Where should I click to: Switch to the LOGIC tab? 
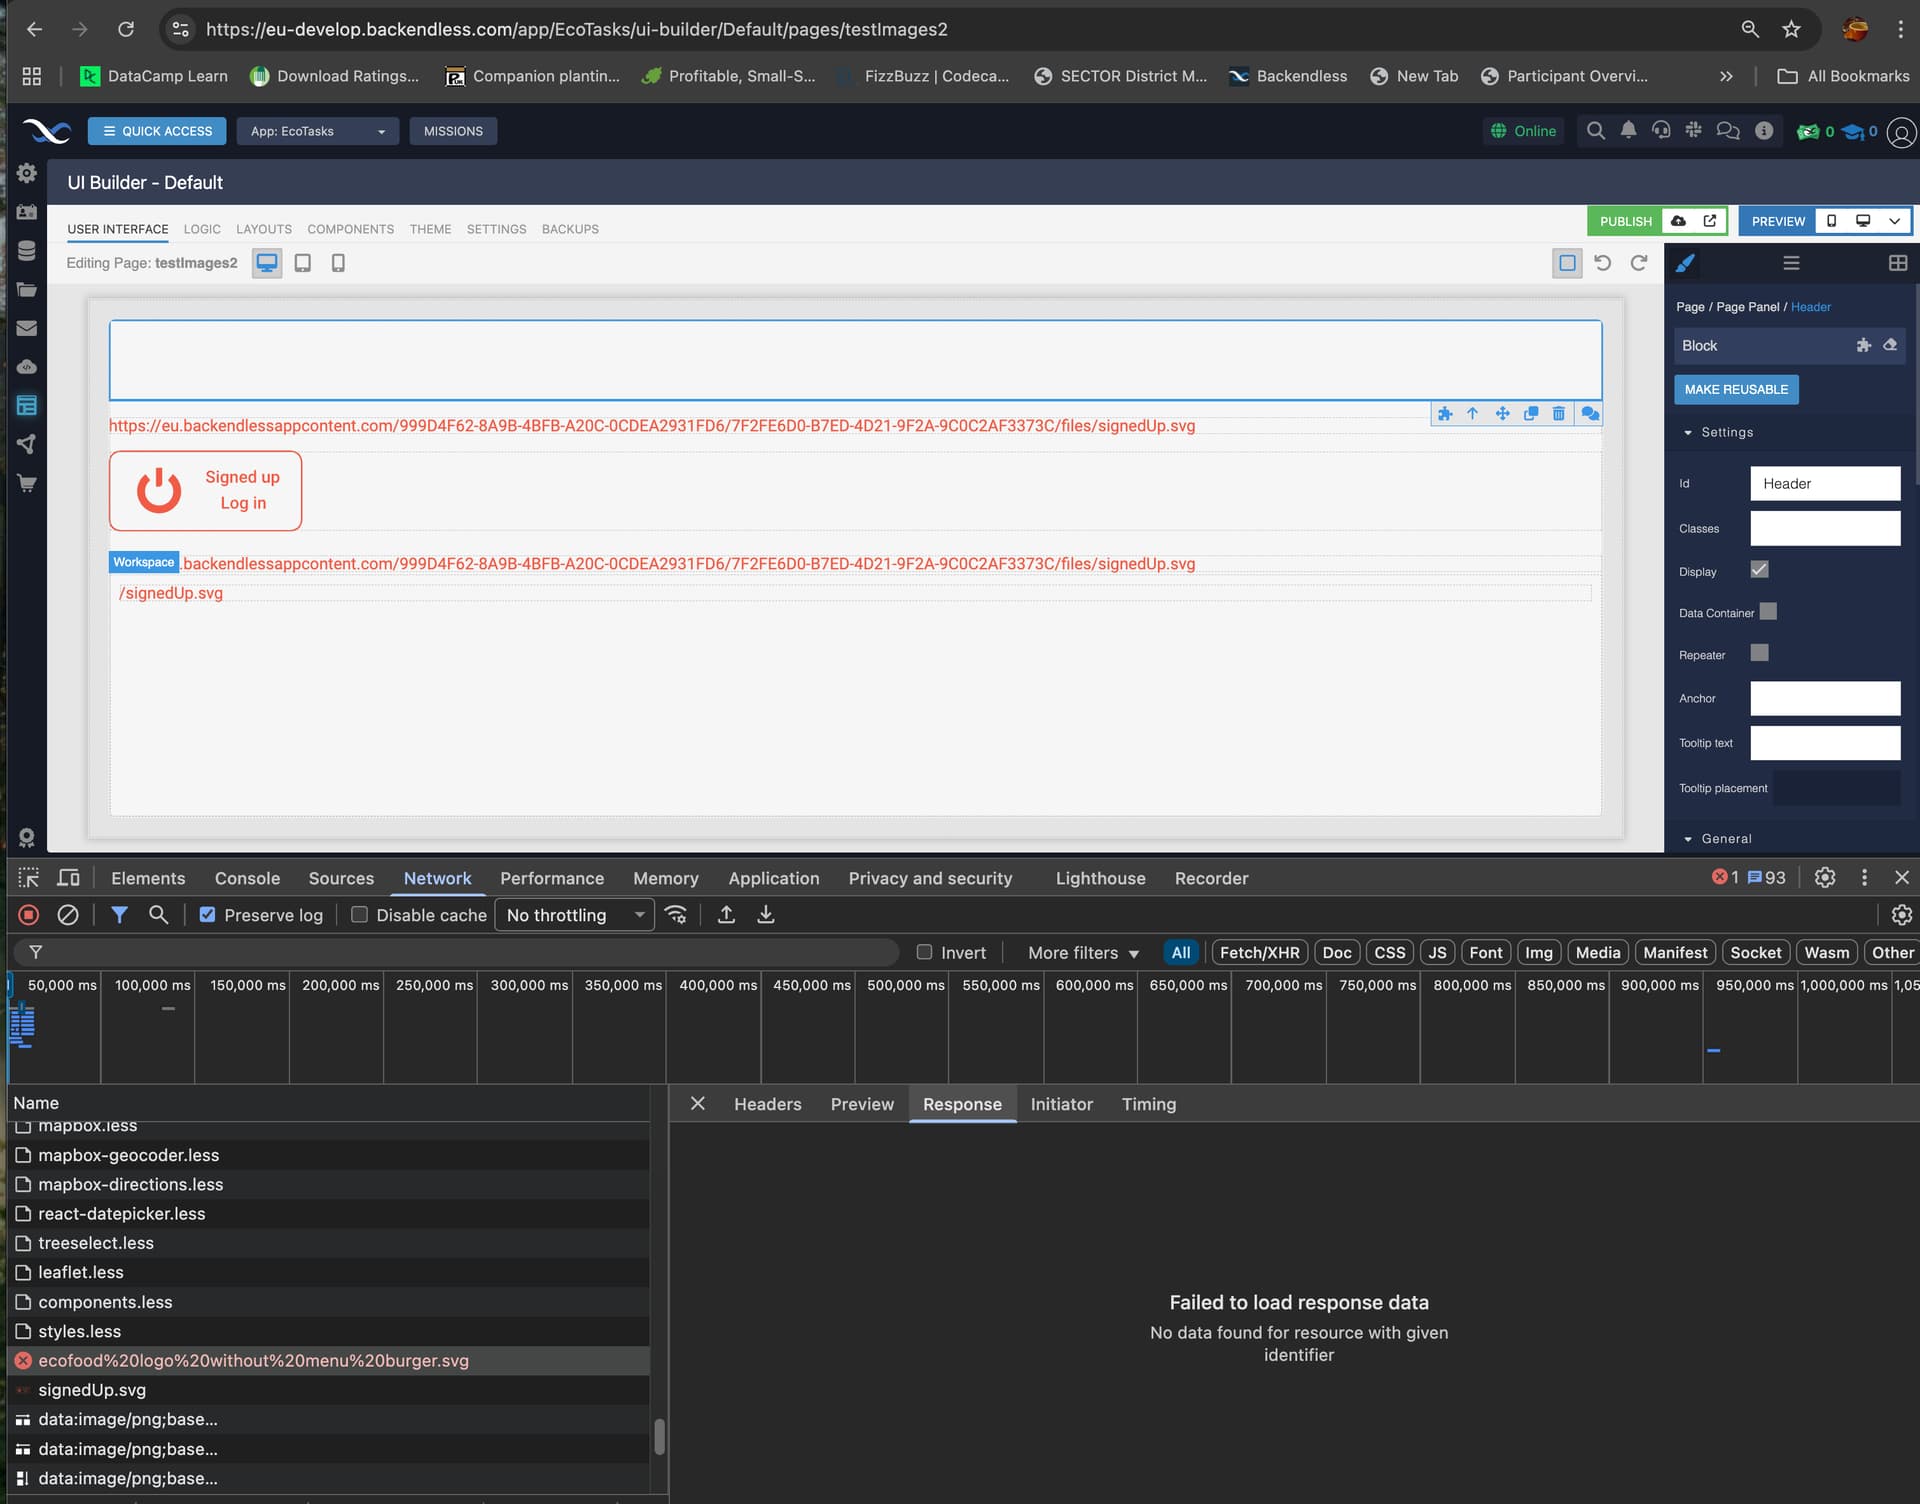coord(202,229)
